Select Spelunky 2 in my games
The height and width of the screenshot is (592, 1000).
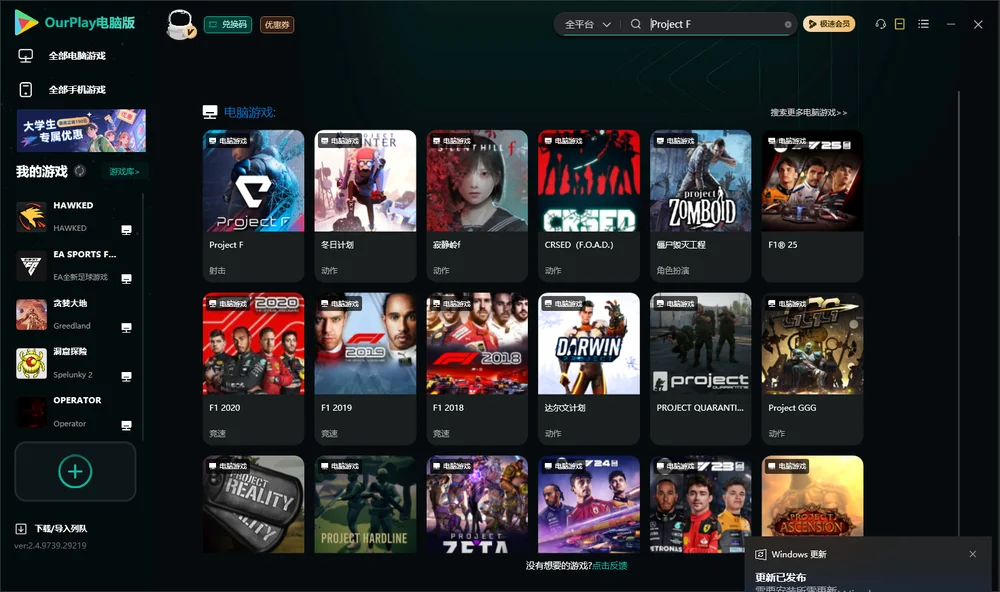tap(75, 363)
